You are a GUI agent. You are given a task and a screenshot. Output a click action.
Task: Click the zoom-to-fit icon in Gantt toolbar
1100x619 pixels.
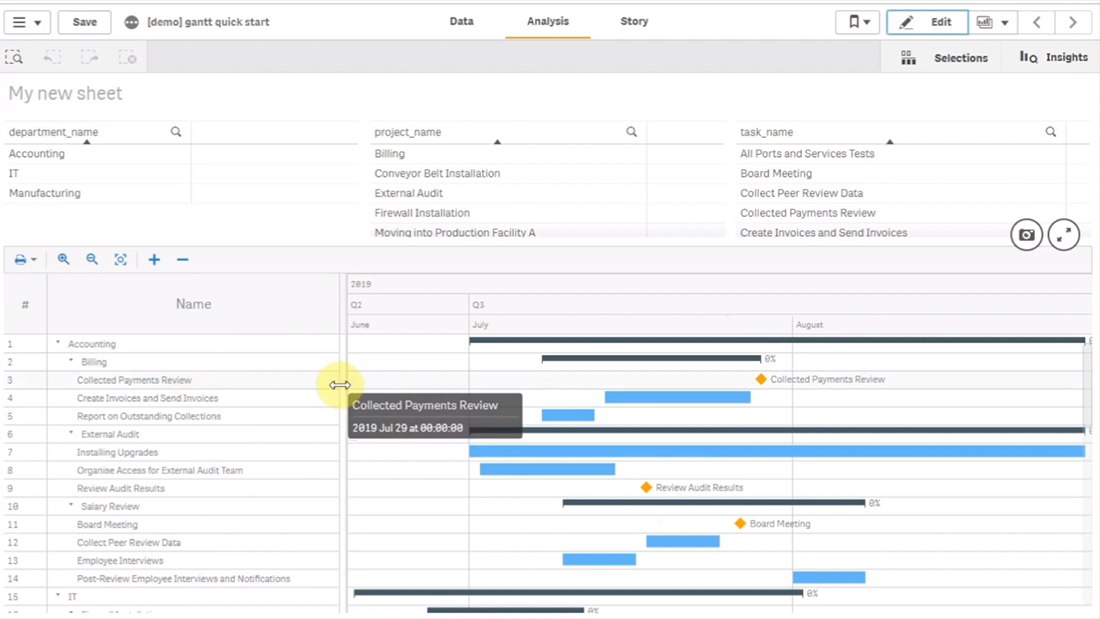click(x=121, y=260)
